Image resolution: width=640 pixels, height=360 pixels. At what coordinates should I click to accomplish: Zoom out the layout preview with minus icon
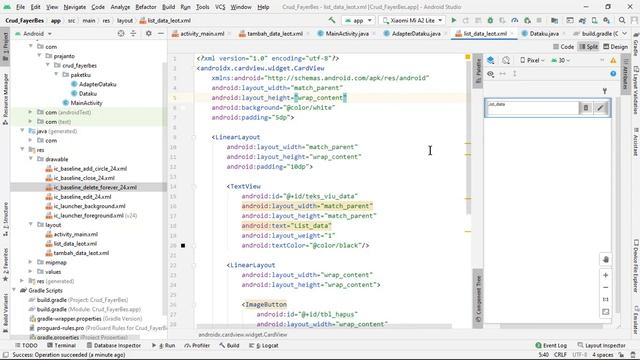point(606,287)
